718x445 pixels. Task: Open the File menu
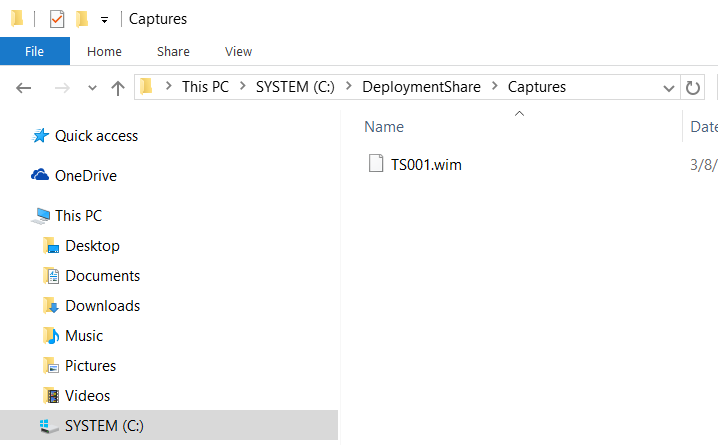point(35,51)
